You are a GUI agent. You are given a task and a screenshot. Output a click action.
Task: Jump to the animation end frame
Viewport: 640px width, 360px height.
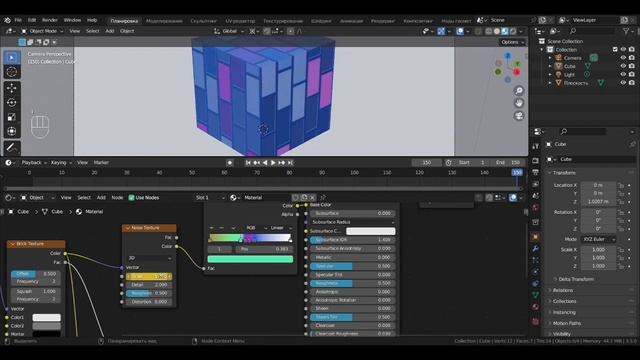290,162
